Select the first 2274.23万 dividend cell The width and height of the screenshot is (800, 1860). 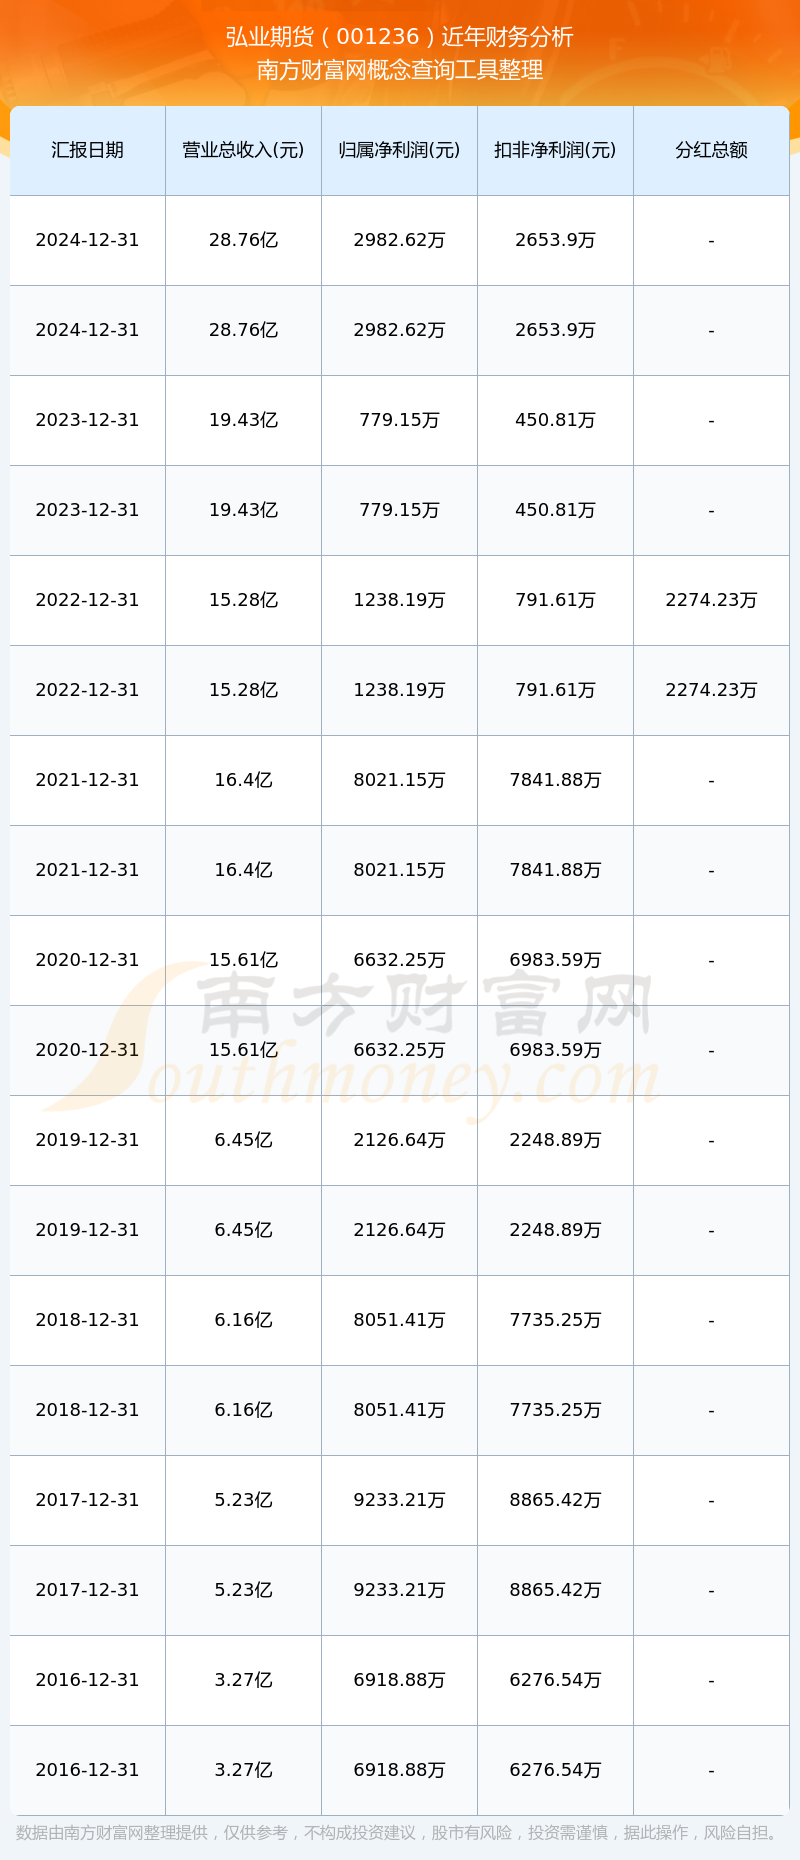point(711,600)
